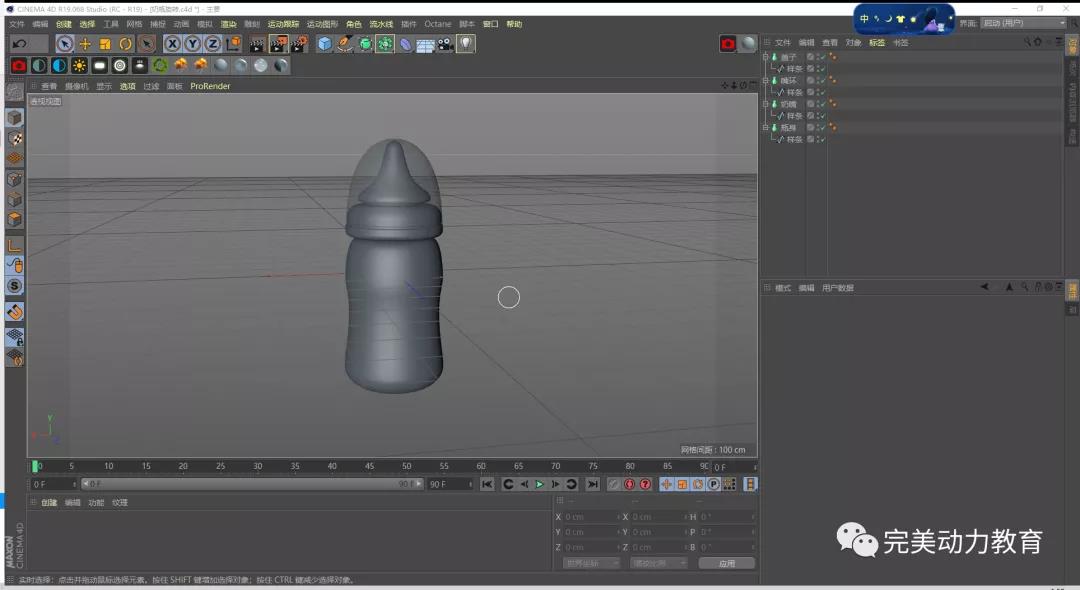The height and width of the screenshot is (590, 1080).
Task: Click the 应用 apply button
Action: (x=726, y=563)
